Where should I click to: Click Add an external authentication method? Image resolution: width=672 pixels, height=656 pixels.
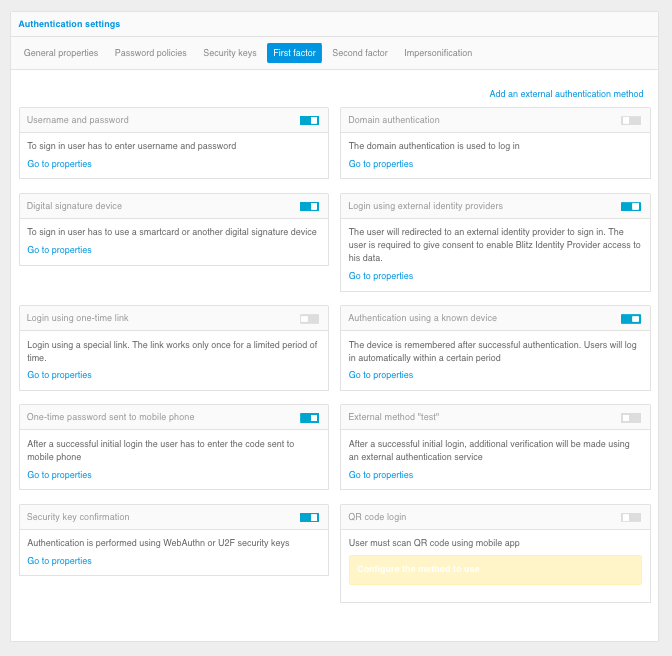[x=566, y=94]
